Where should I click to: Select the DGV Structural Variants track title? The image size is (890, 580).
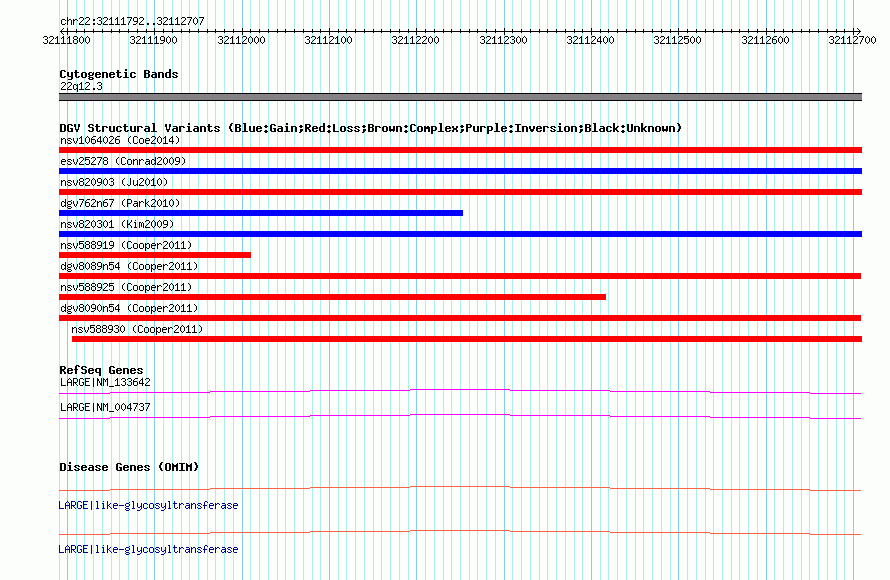[370, 128]
